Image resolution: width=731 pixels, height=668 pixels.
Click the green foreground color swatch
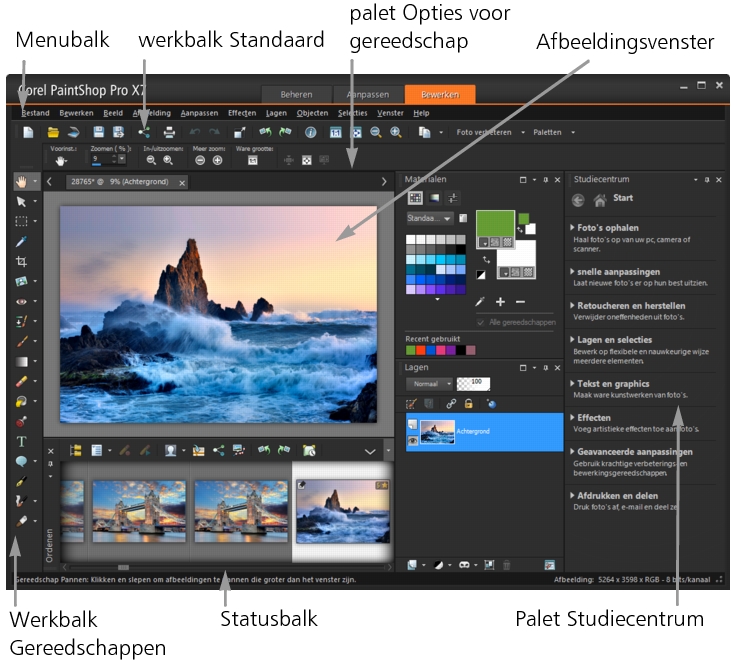pos(495,225)
